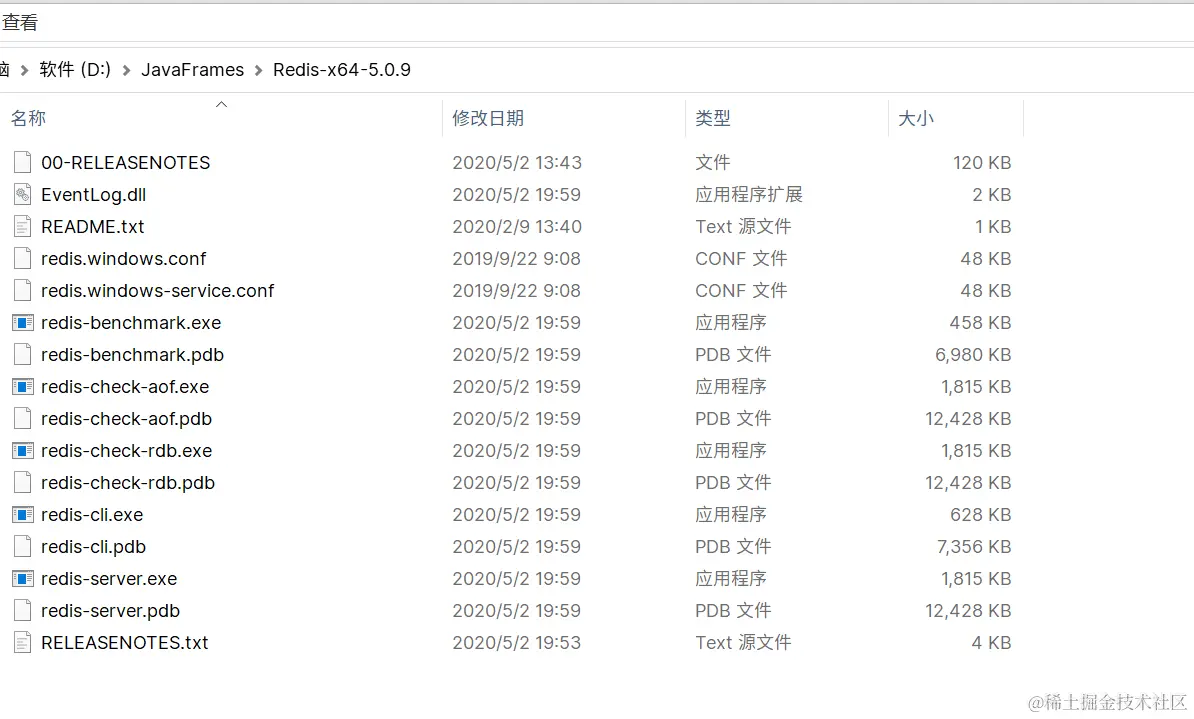Click Redis-x64-5.0.9 breadcrumb segment
This screenshot has width=1194, height=719.
[x=342, y=69]
